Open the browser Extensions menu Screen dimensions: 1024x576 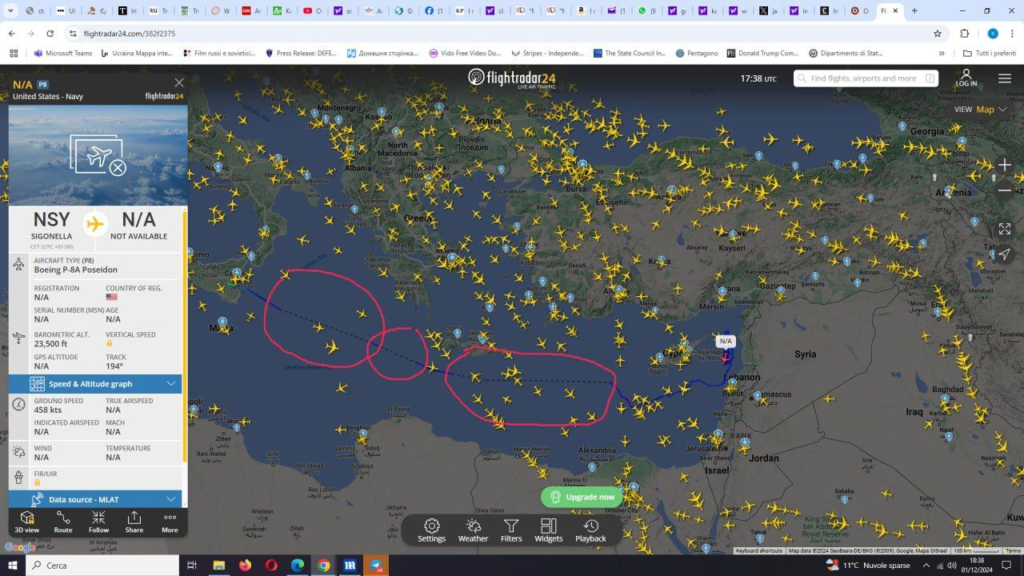[965, 33]
